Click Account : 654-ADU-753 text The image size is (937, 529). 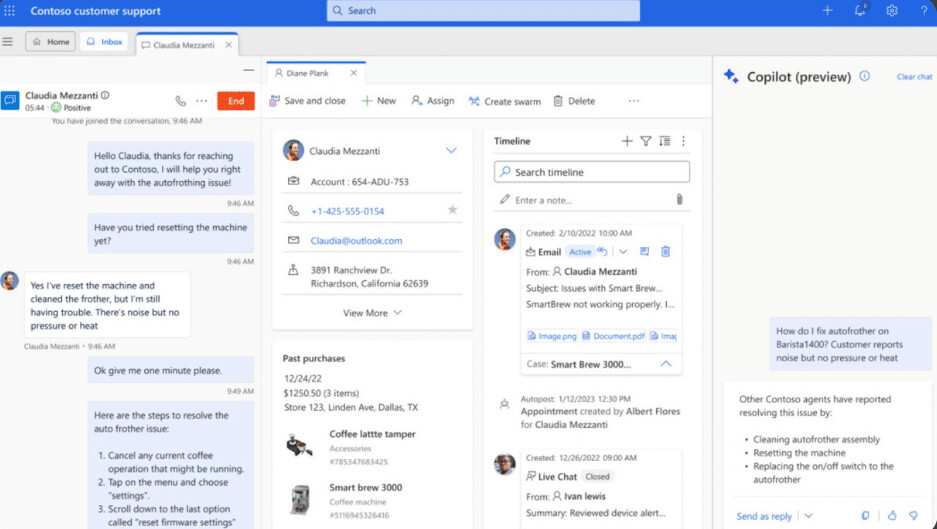(360, 182)
